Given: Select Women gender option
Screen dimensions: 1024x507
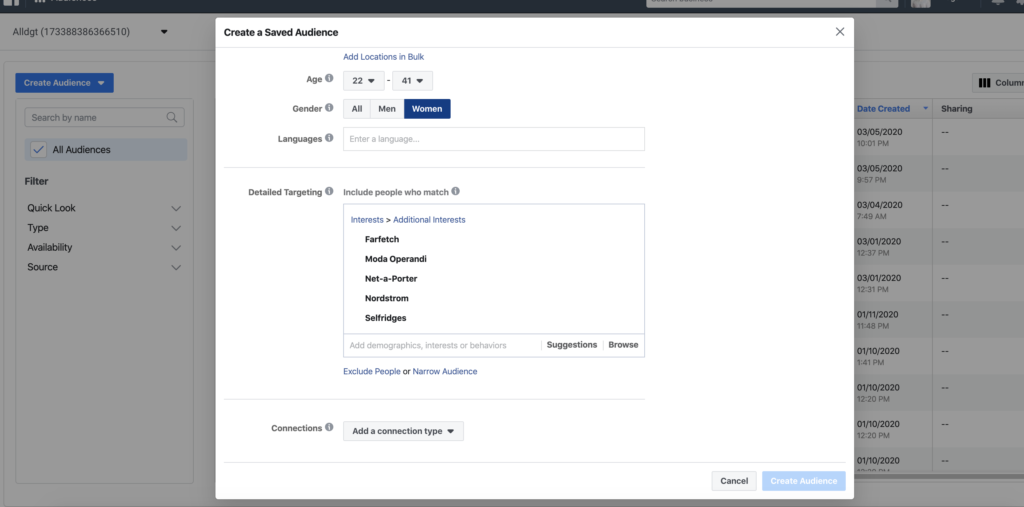Looking at the screenshot, I should click(x=427, y=109).
